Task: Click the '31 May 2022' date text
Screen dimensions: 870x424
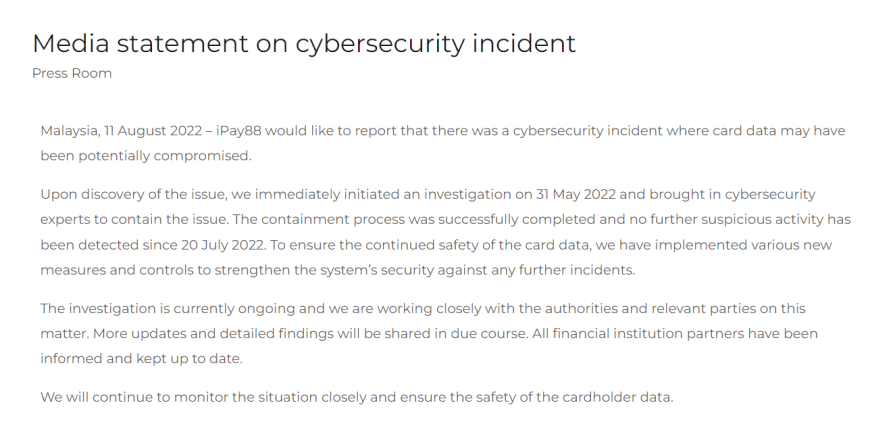Action: pos(576,194)
